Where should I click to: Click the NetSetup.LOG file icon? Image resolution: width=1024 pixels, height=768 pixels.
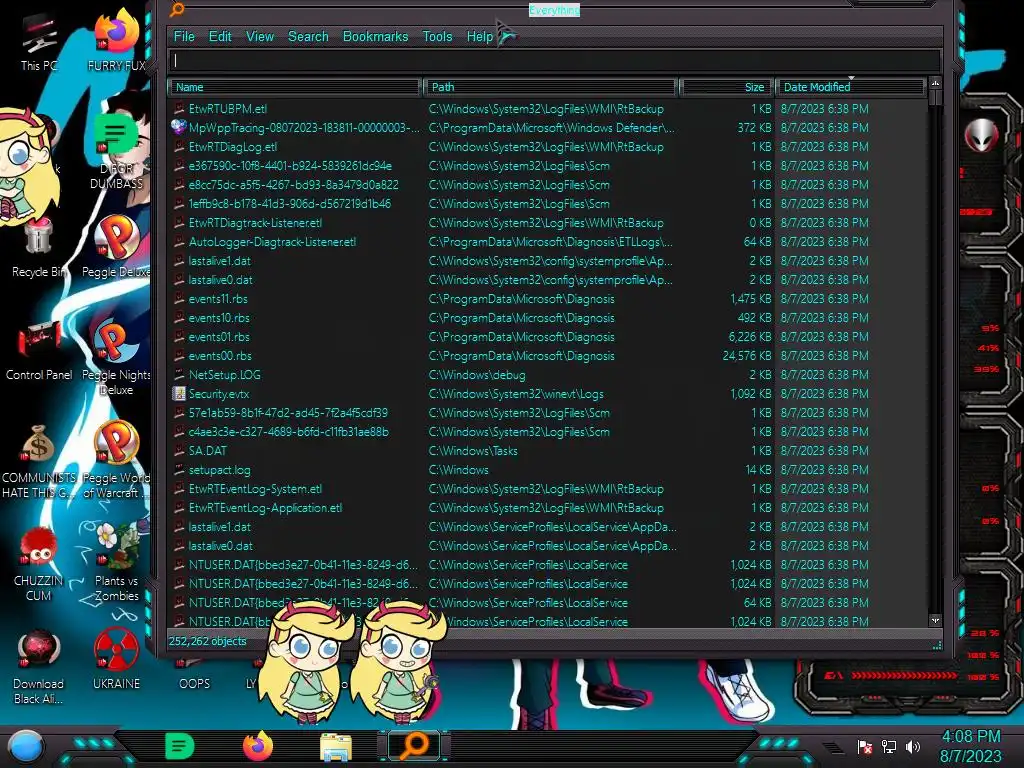(x=179, y=375)
